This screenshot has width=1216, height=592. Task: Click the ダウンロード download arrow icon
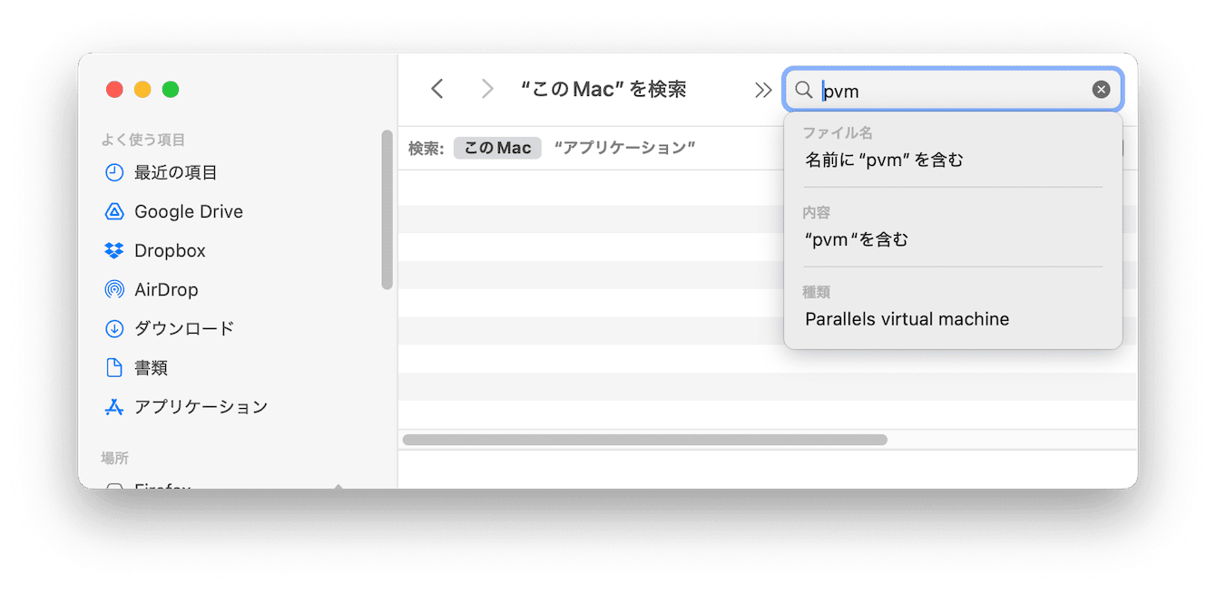coord(114,328)
